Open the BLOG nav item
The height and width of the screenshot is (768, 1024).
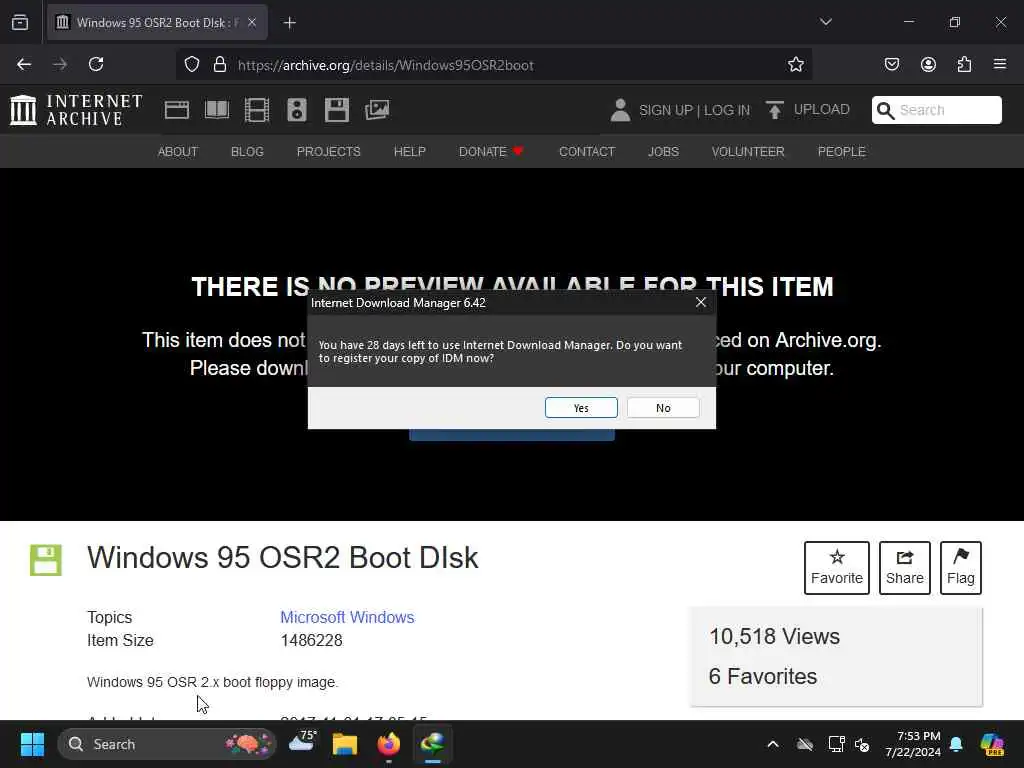pos(248,152)
